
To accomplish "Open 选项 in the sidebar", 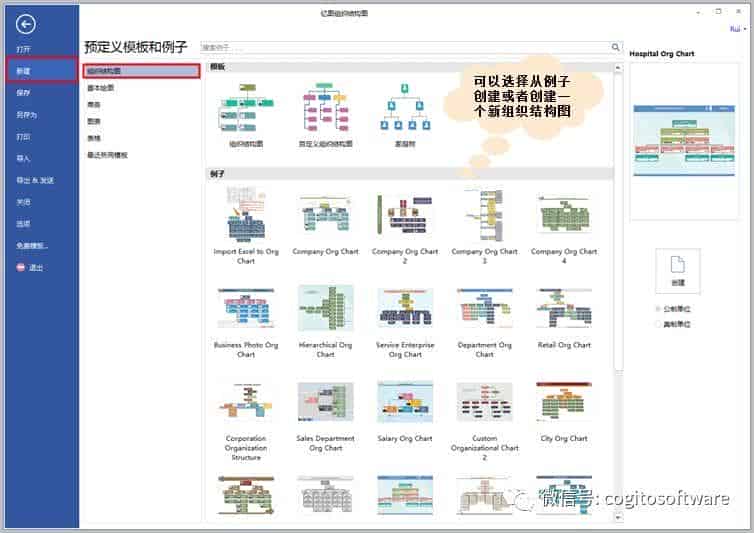I will point(23,224).
